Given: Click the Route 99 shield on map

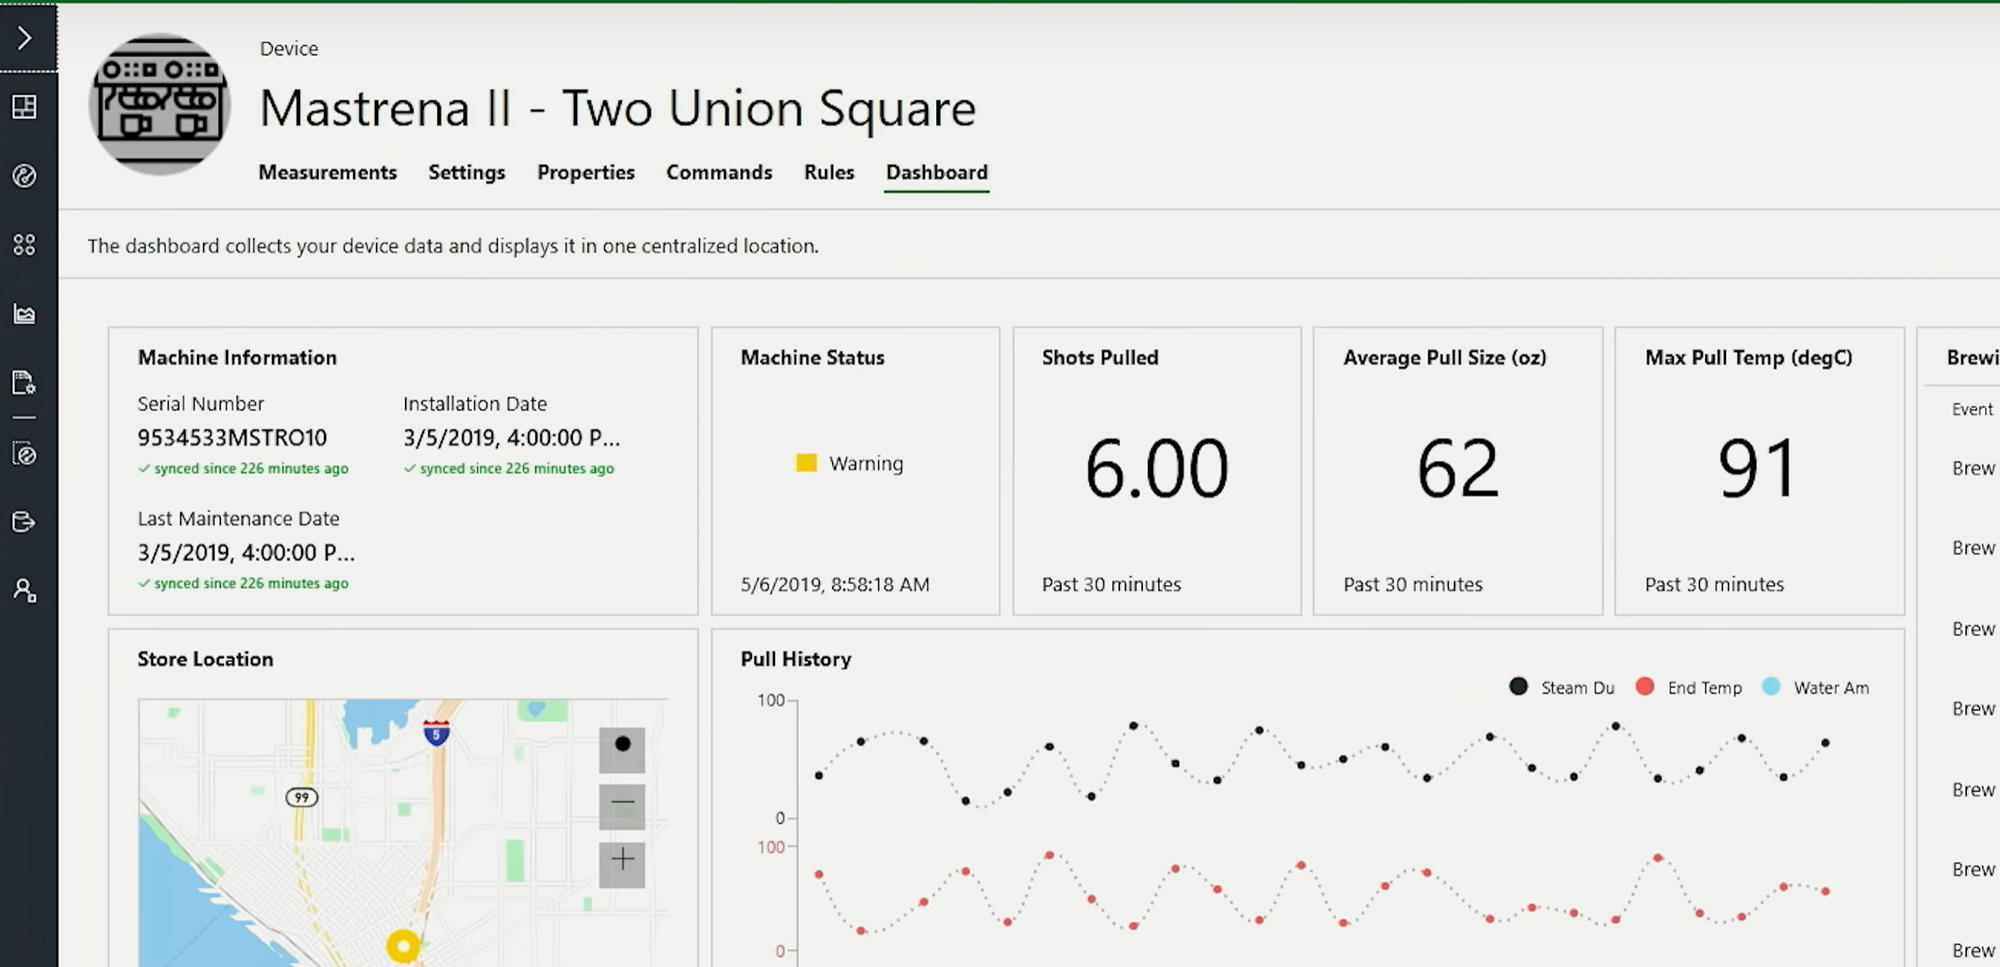Looking at the screenshot, I should (302, 797).
